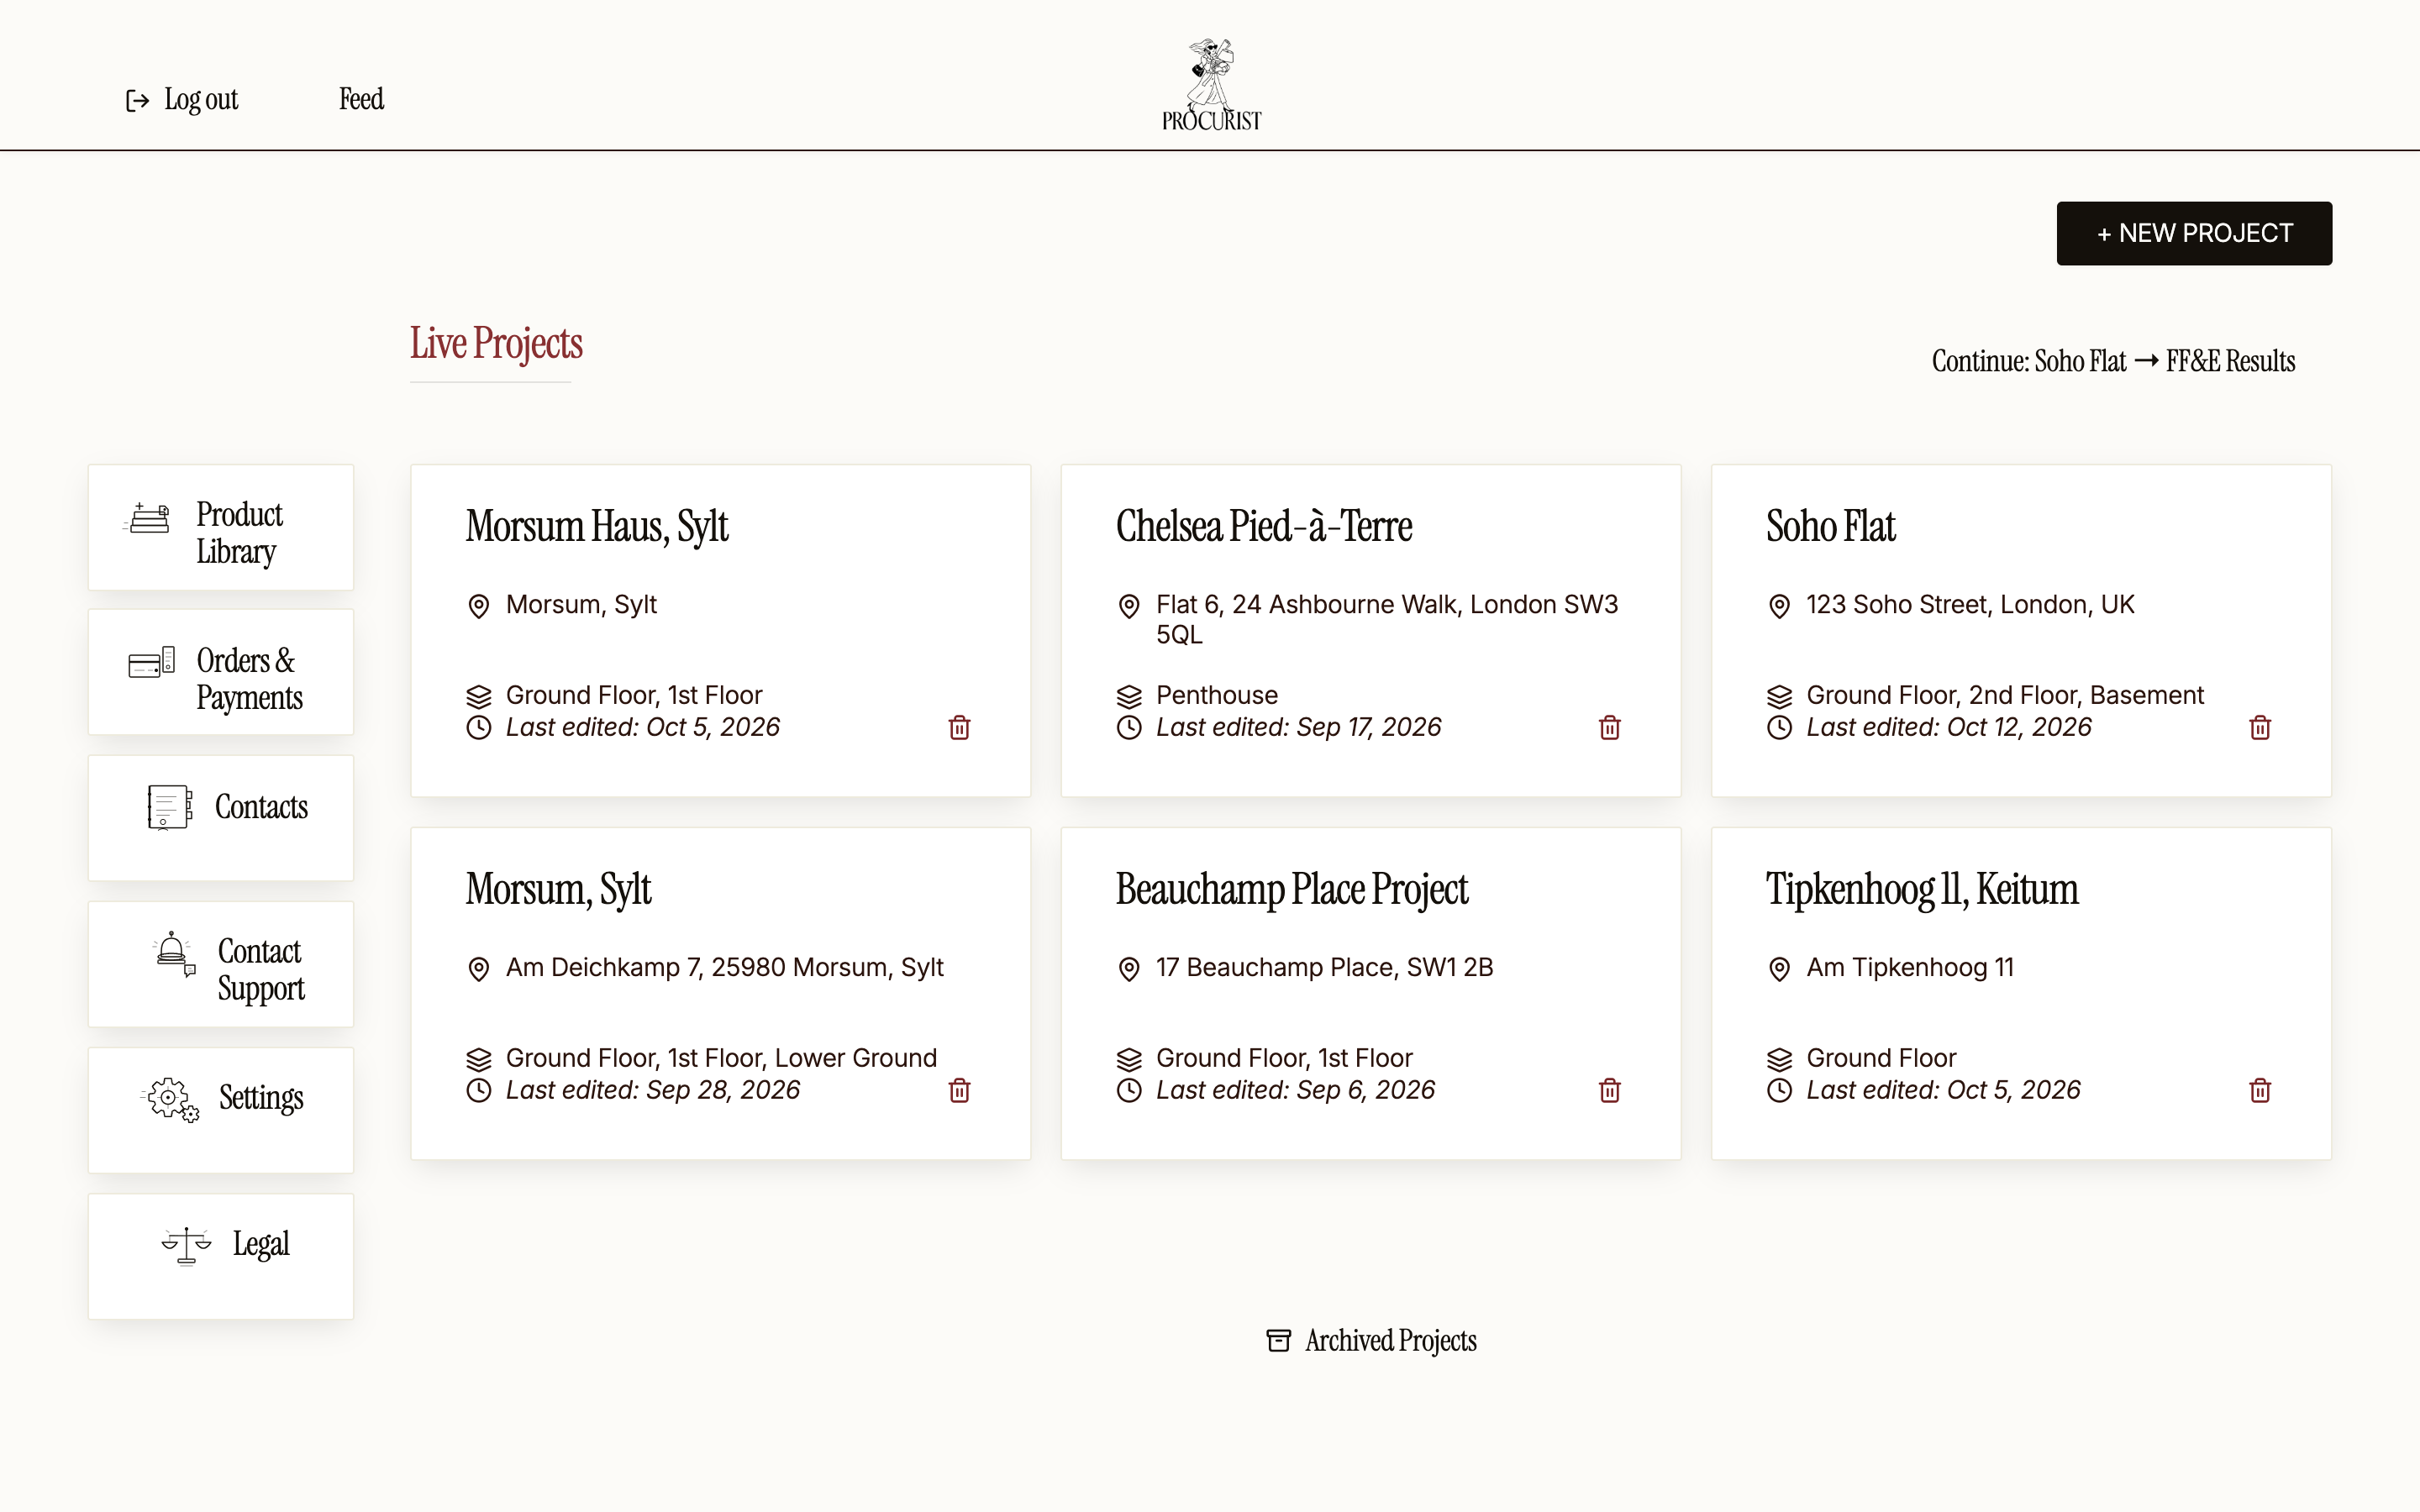Image resolution: width=2420 pixels, height=1512 pixels.
Task: Open the Contacts section
Action: point(221,818)
